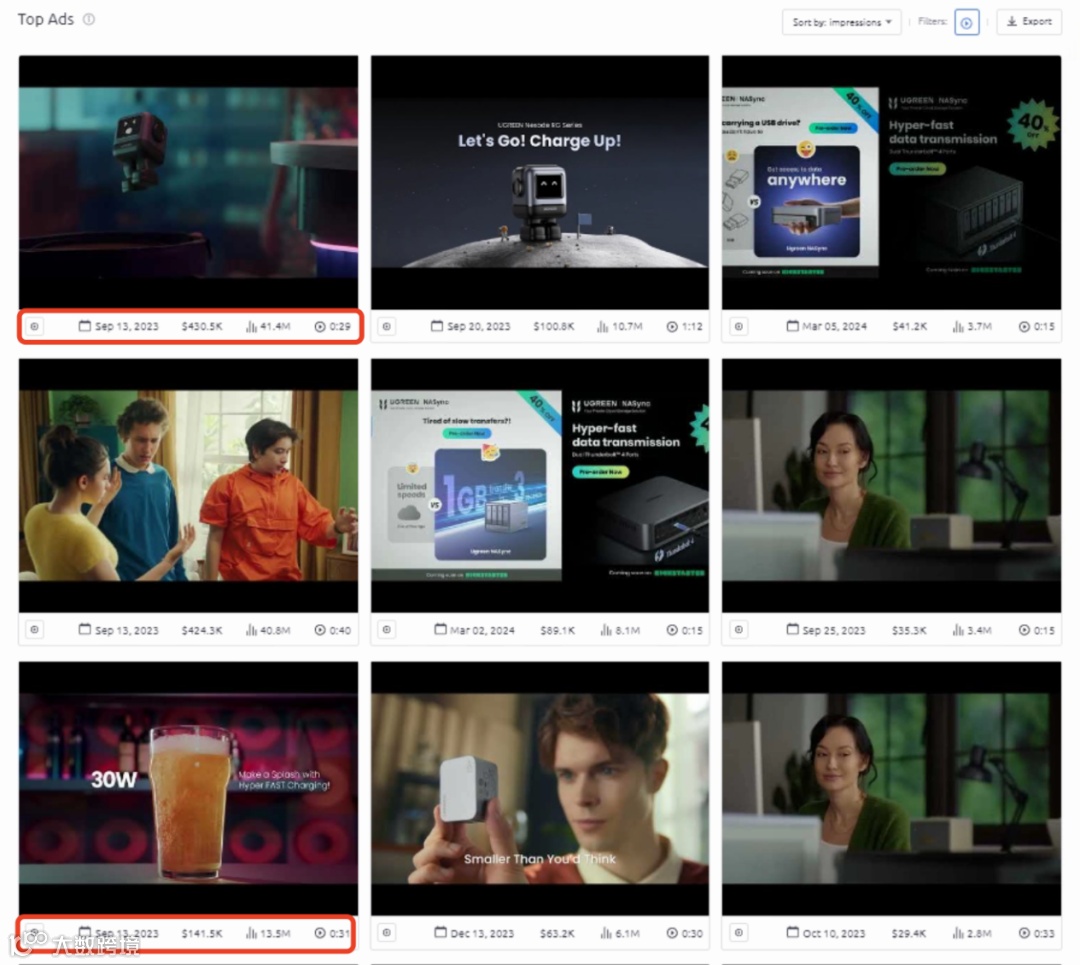Click the bar chart icon beside 40.8M
Screen dimensions: 1080x965
coord(251,630)
